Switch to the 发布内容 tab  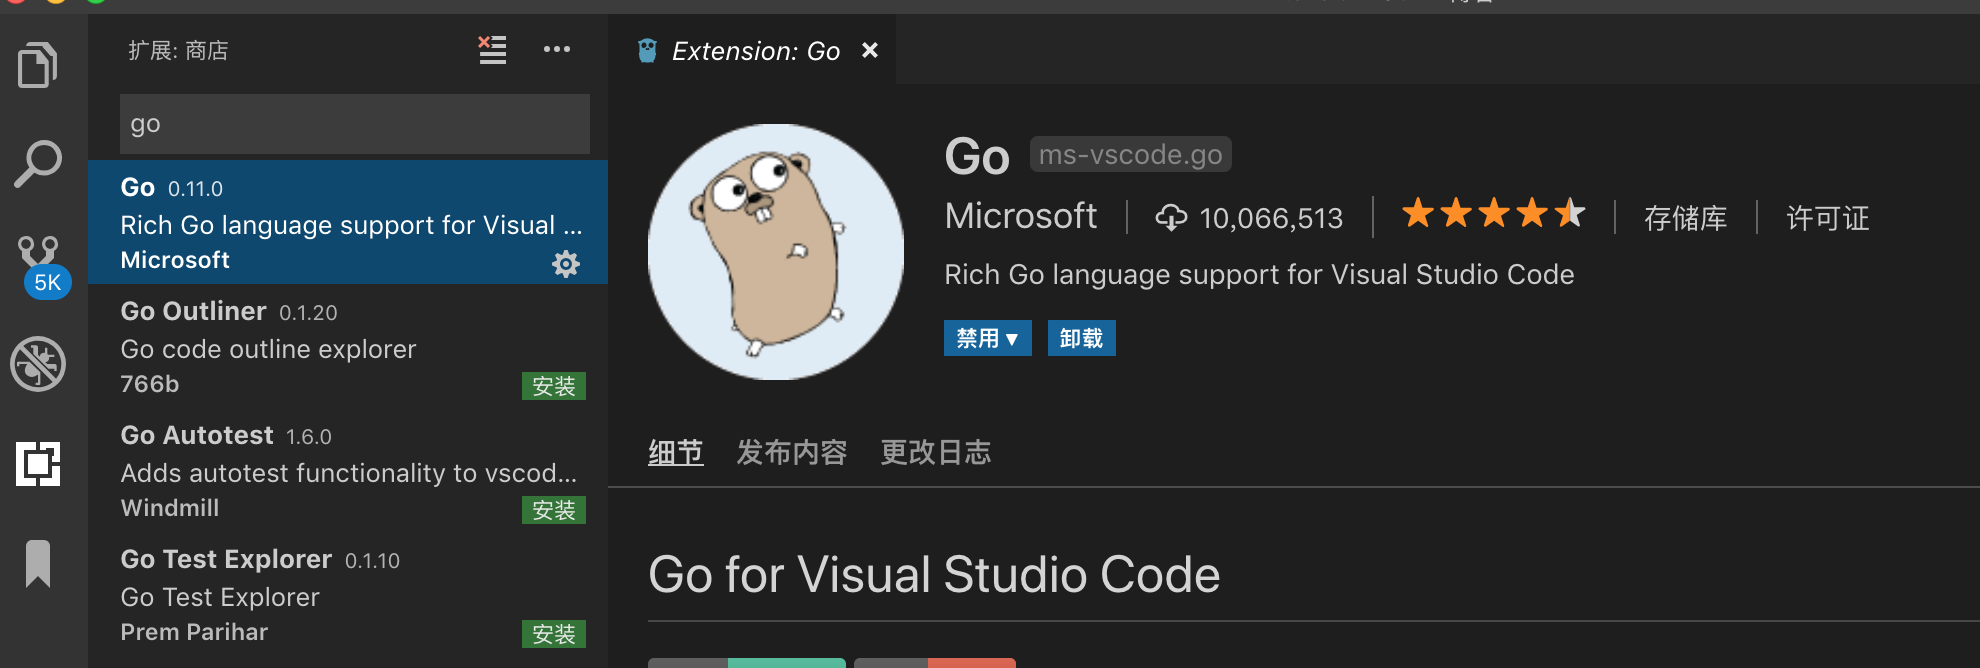click(x=792, y=453)
